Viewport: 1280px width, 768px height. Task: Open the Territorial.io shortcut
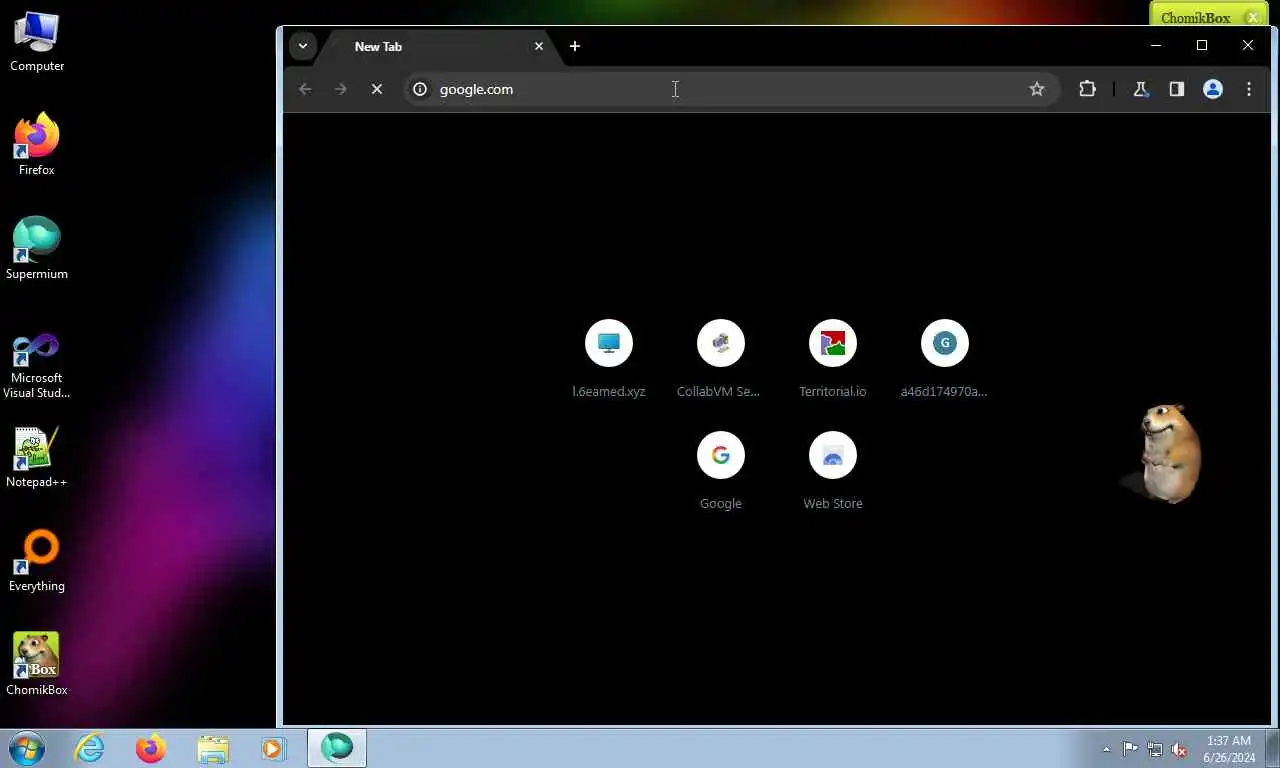click(833, 359)
